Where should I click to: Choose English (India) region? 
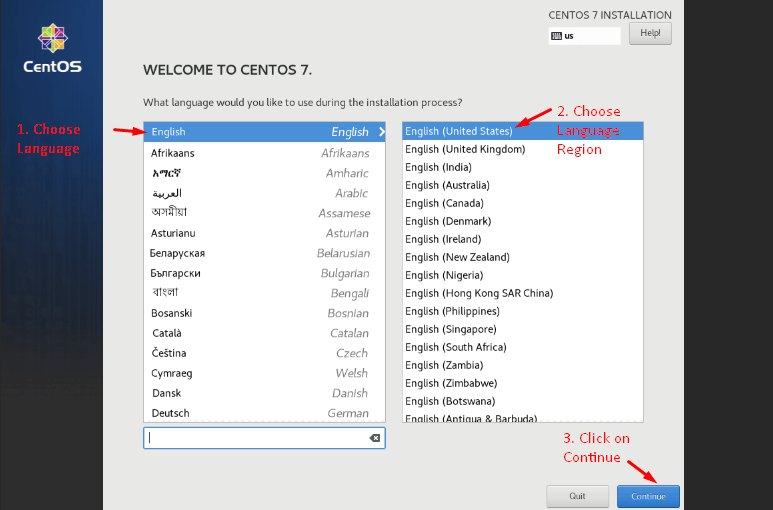523,167
